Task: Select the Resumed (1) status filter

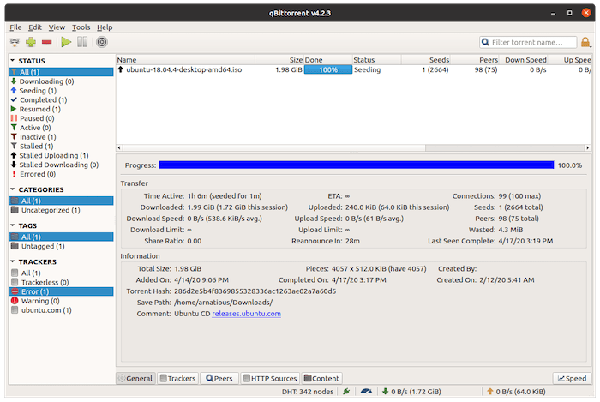Action: [61, 109]
